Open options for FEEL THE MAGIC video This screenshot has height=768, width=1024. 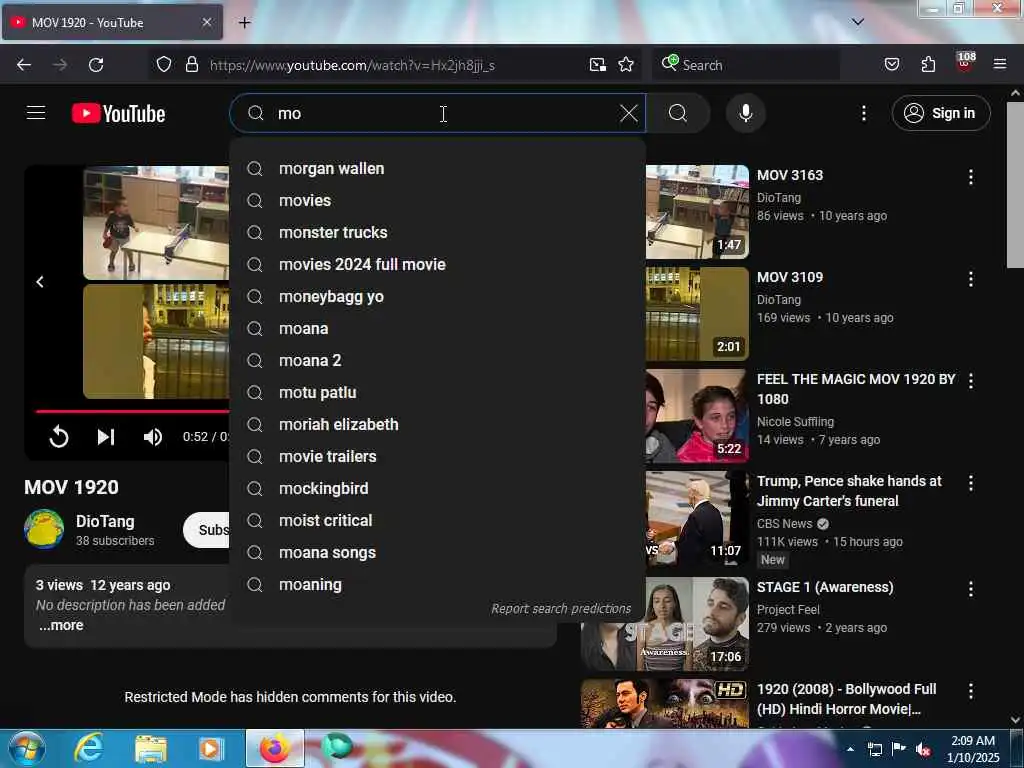(x=970, y=381)
